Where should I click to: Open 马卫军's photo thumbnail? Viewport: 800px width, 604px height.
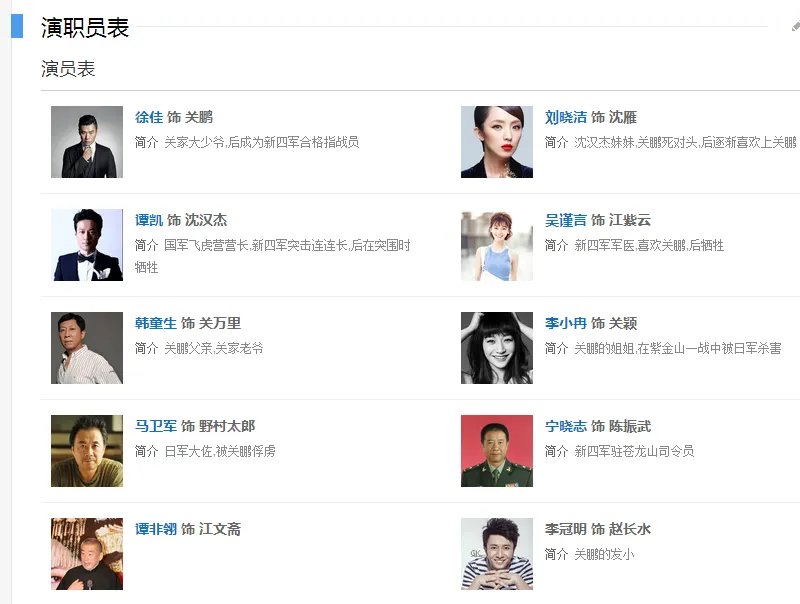[x=87, y=451]
